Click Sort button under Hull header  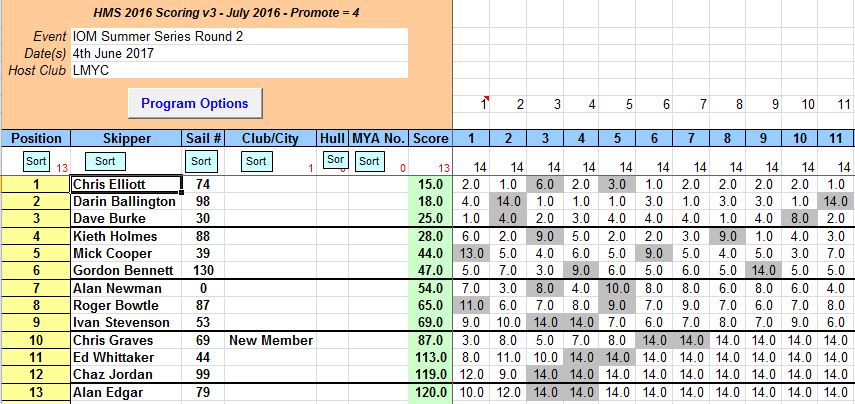pyautogui.click(x=334, y=160)
